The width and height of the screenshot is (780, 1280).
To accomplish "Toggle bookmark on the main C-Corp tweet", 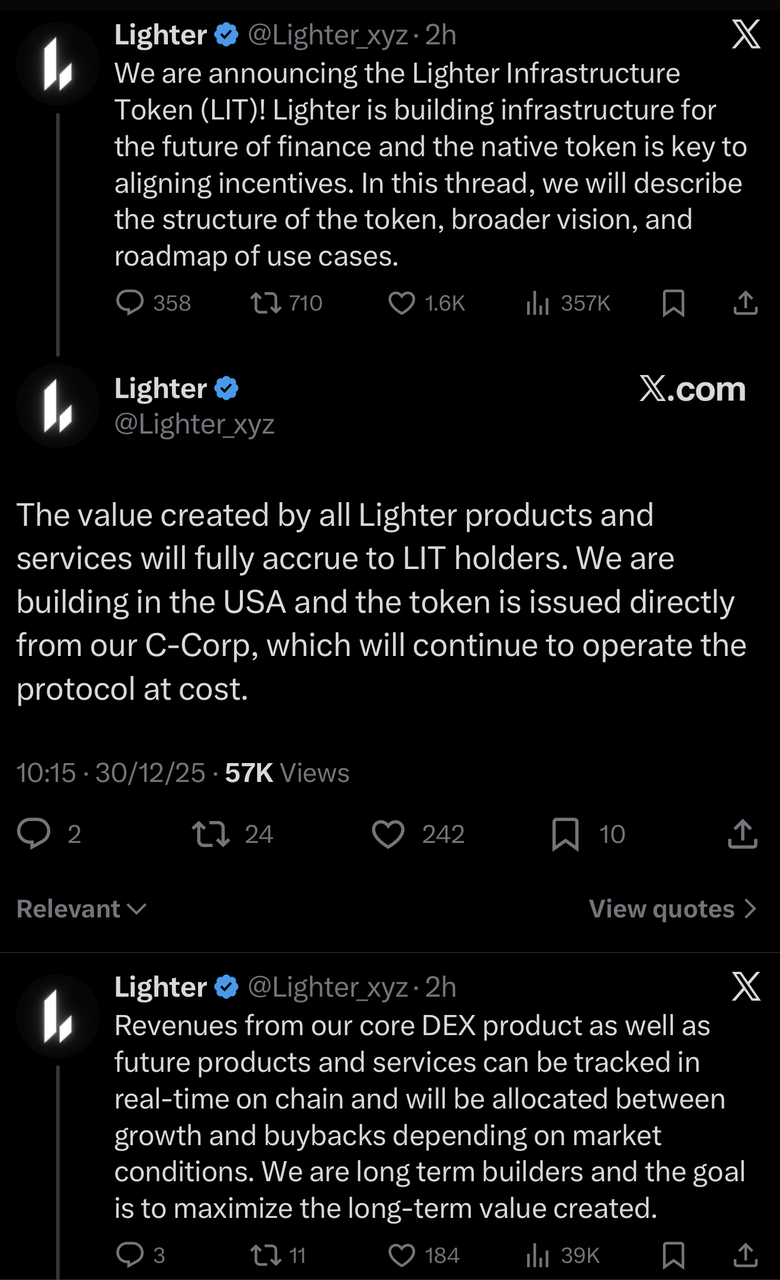I will [566, 834].
